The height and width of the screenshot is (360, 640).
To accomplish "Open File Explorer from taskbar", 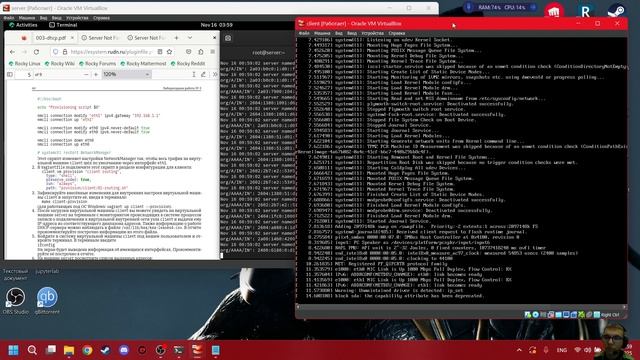I will click(69, 350).
